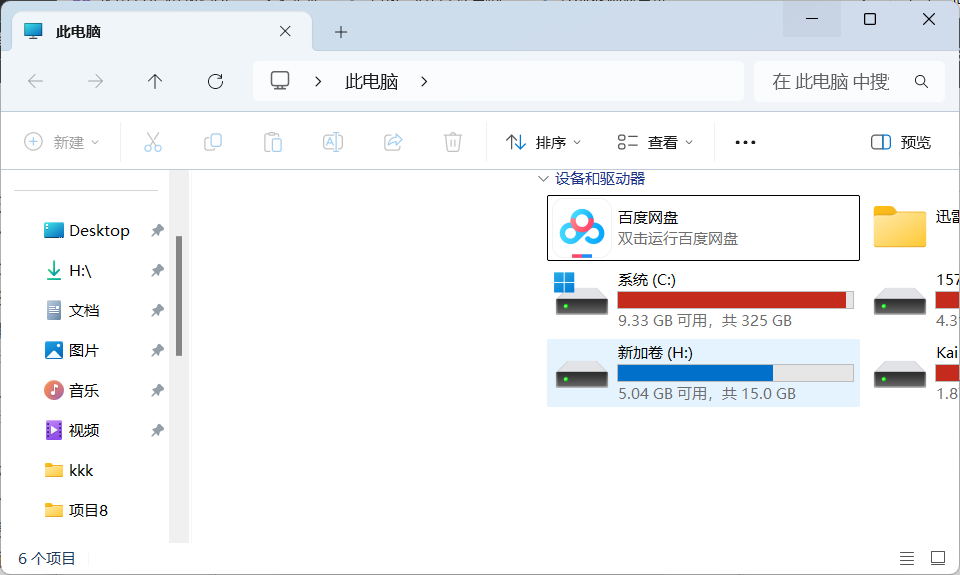The height and width of the screenshot is (575, 960).
Task: Open the kkk folder in sidebar
Action: point(69,470)
